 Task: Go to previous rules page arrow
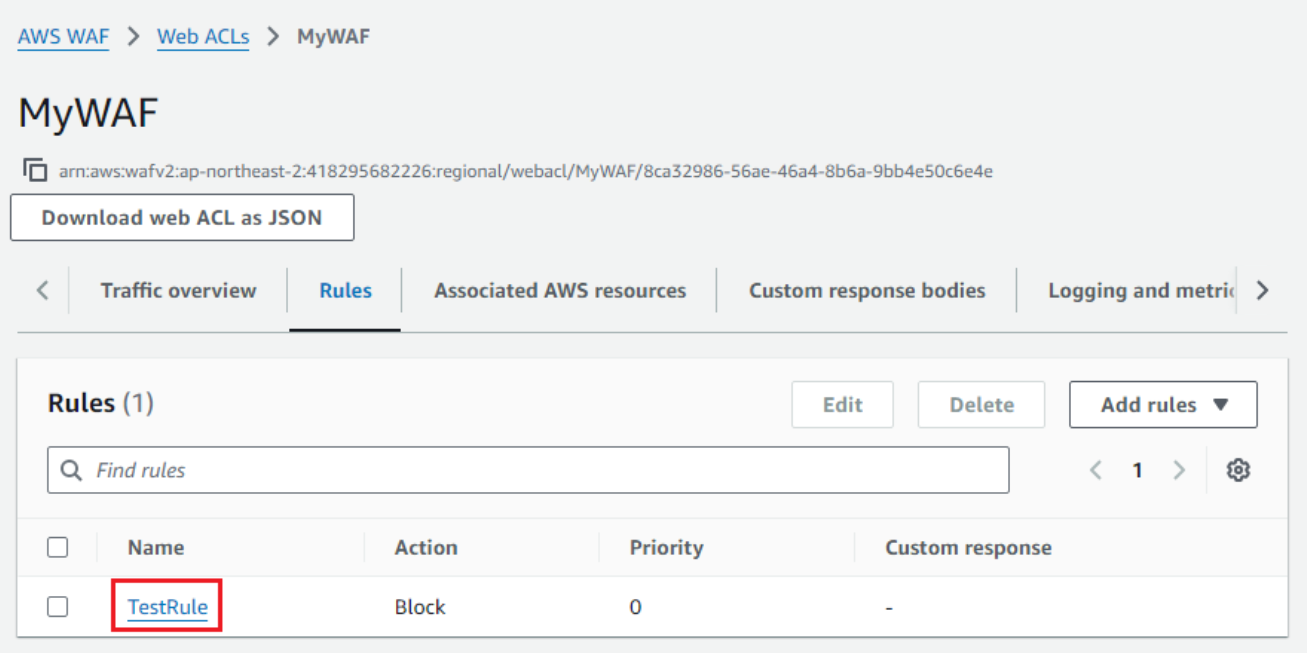click(x=1096, y=470)
